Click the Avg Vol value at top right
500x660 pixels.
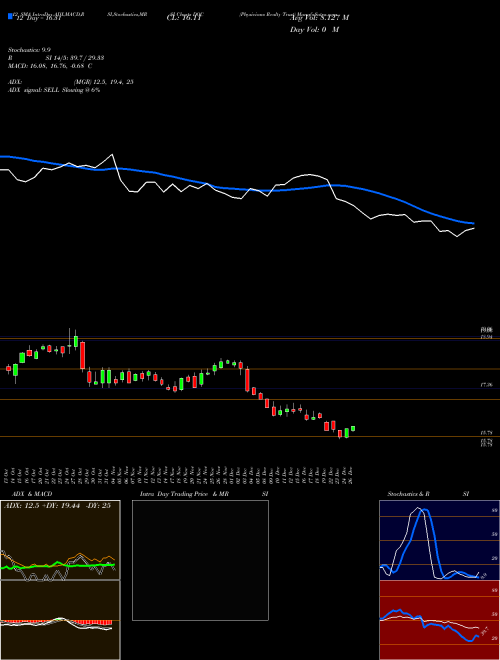319,18
